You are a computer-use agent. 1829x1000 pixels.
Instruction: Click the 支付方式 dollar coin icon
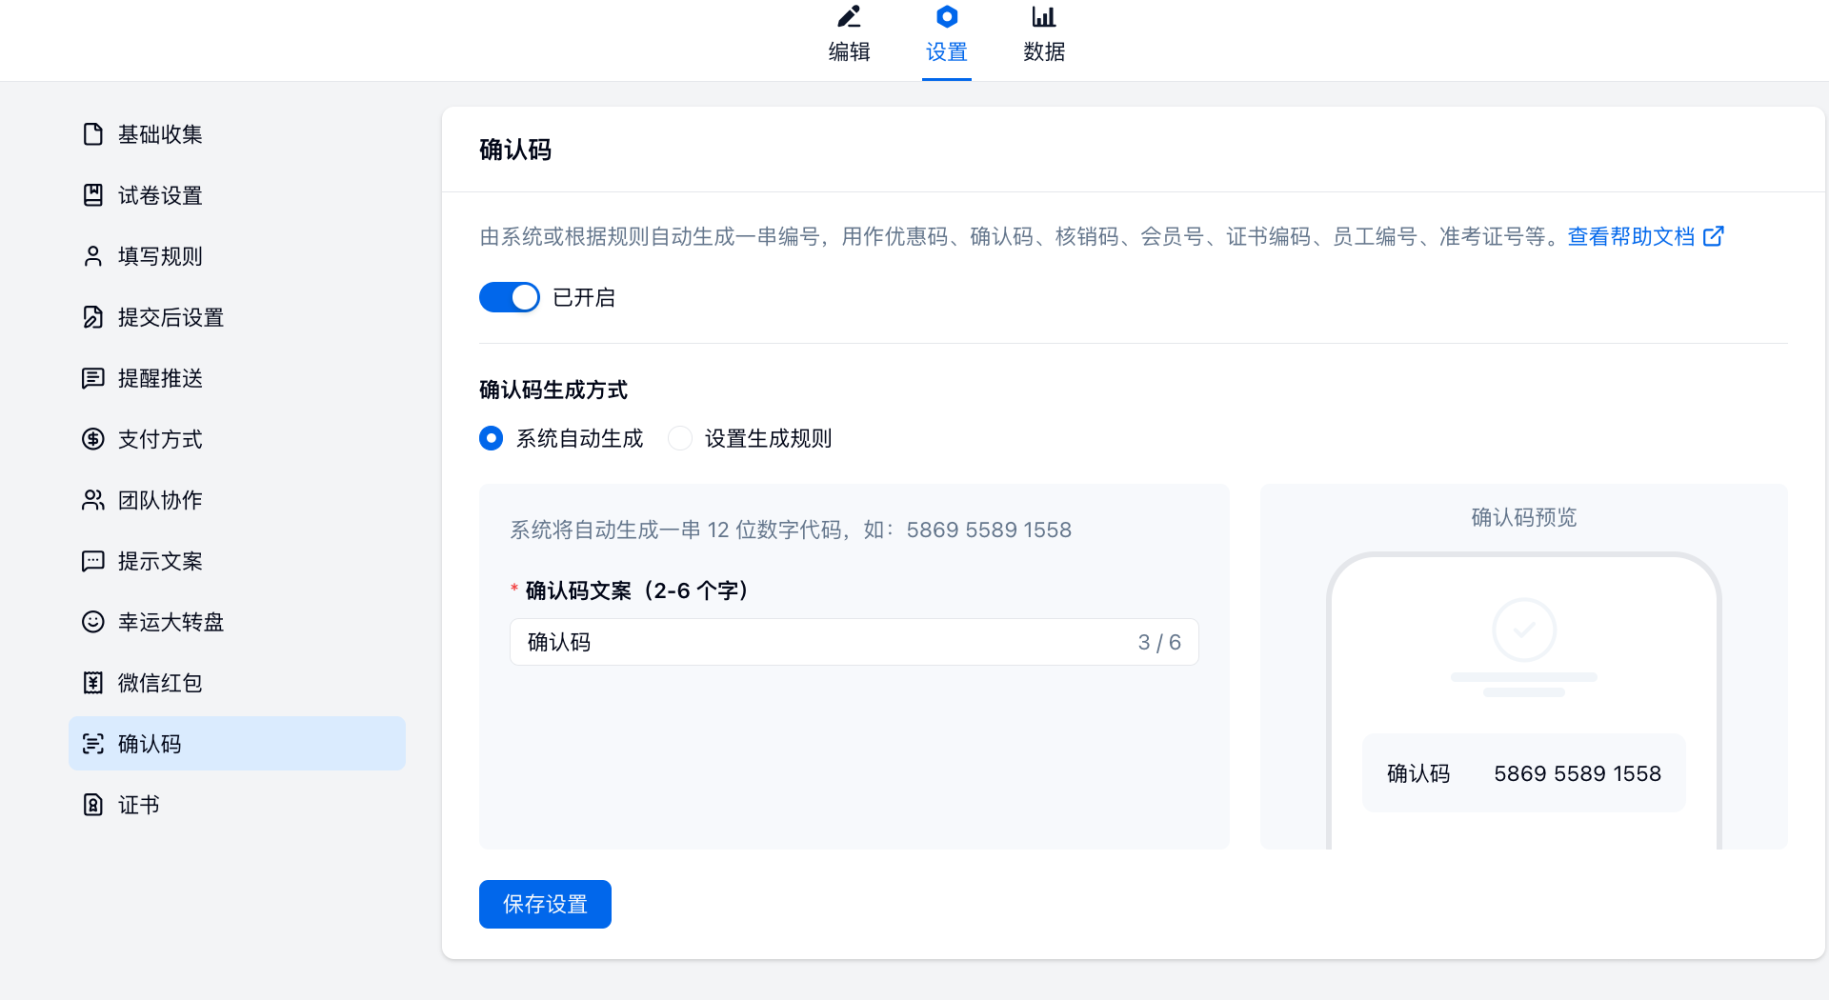93,439
